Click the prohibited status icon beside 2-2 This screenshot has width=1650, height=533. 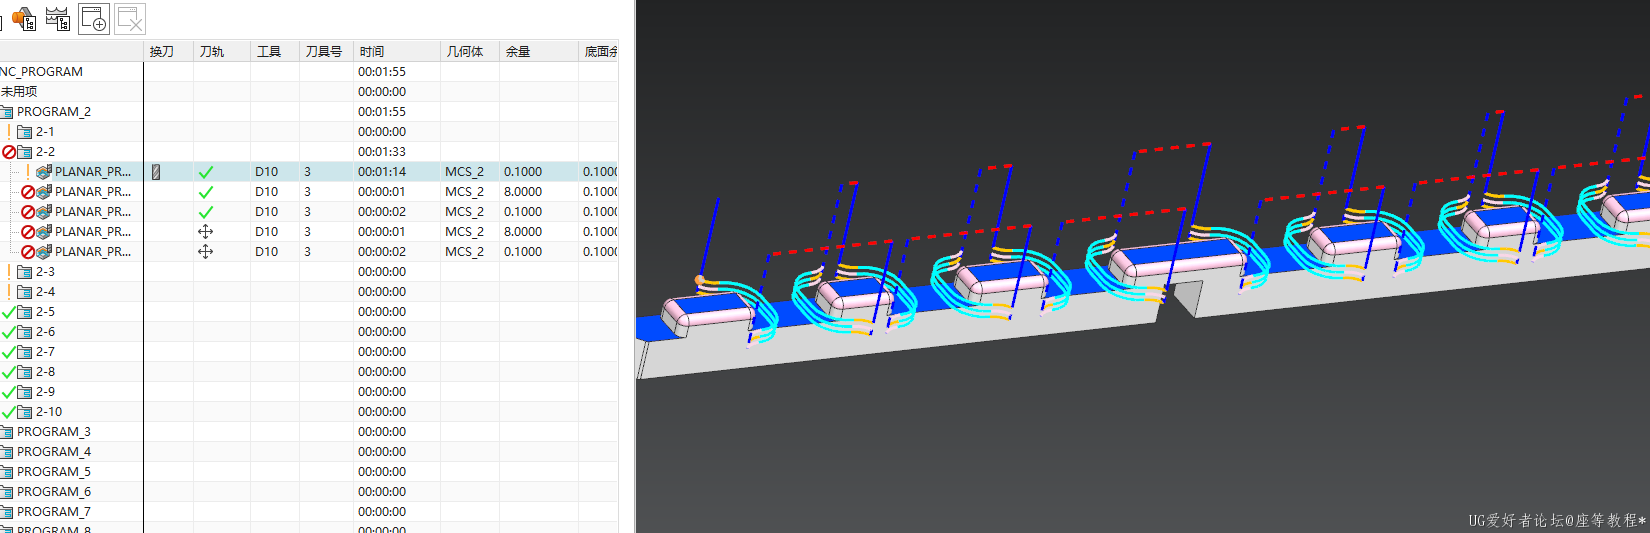coord(9,152)
